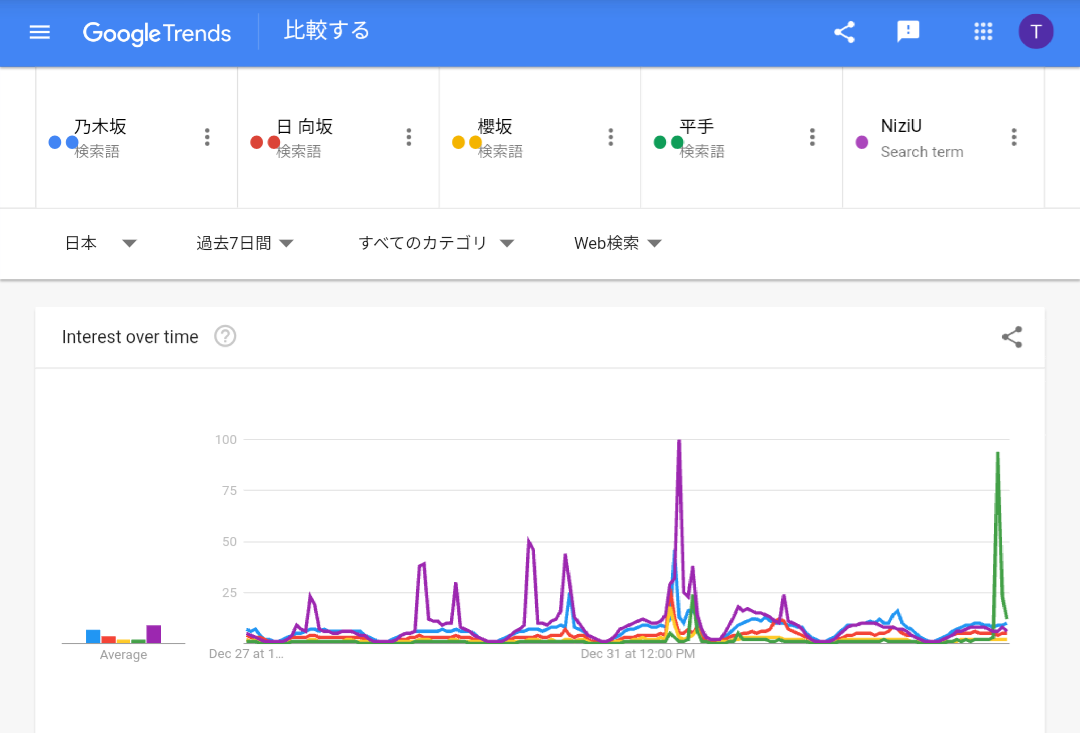The image size is (1080, 733).
Task: Click the account avatar labeled T
Action: 1036,32
